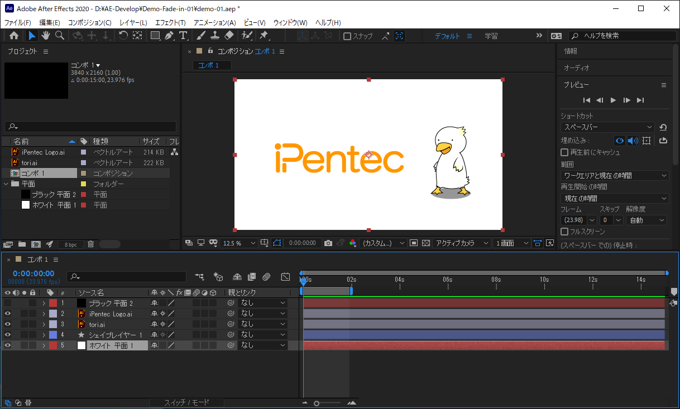The width and height of the screenshot is (680, 409).
Task: Select the Type text tool
Action: (x=183, y=36)
